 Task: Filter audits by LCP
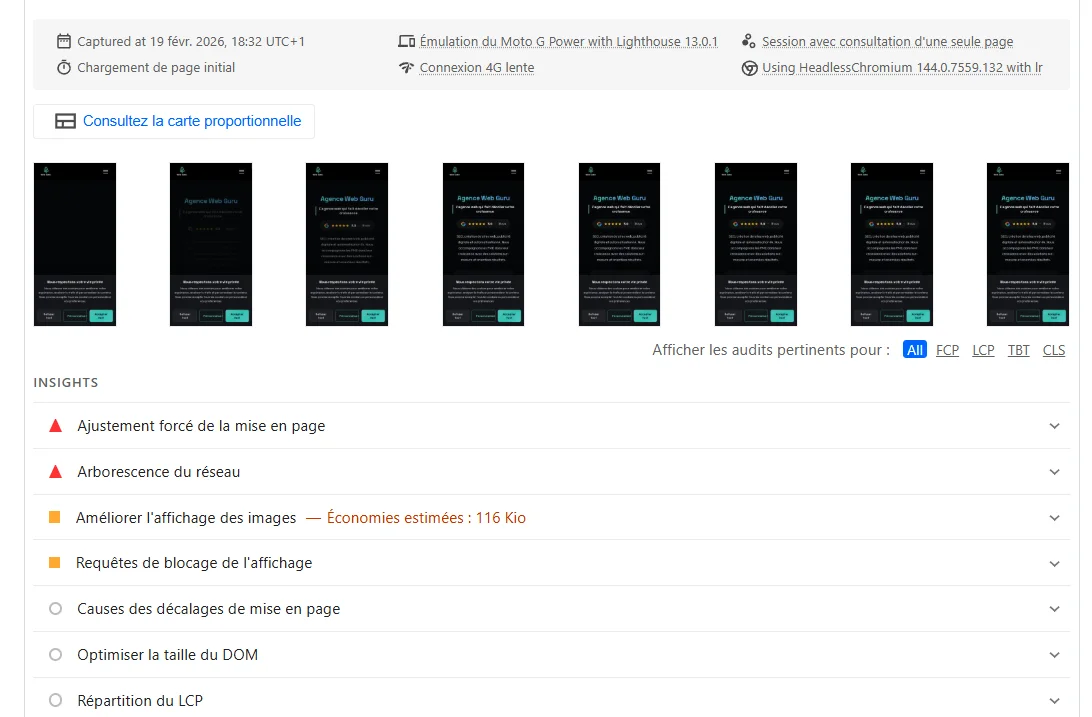tap(983, 350)
